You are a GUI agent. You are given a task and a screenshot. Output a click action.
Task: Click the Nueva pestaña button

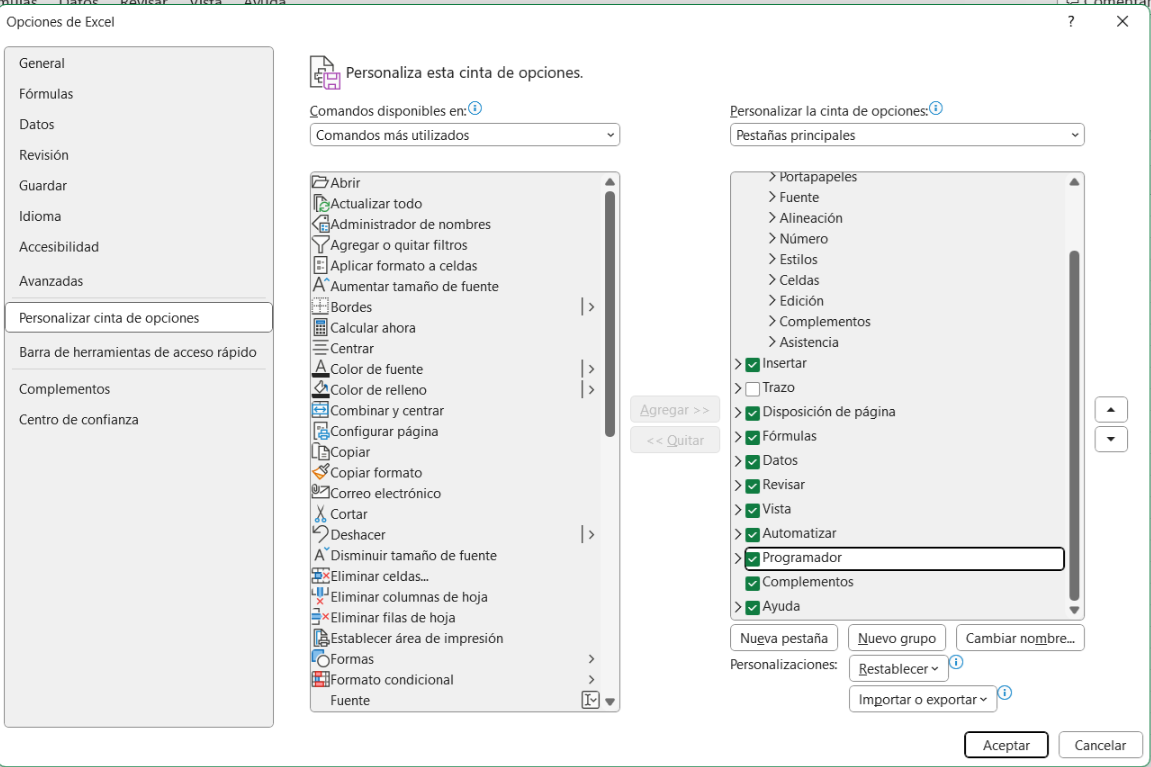tap(784, 638)
